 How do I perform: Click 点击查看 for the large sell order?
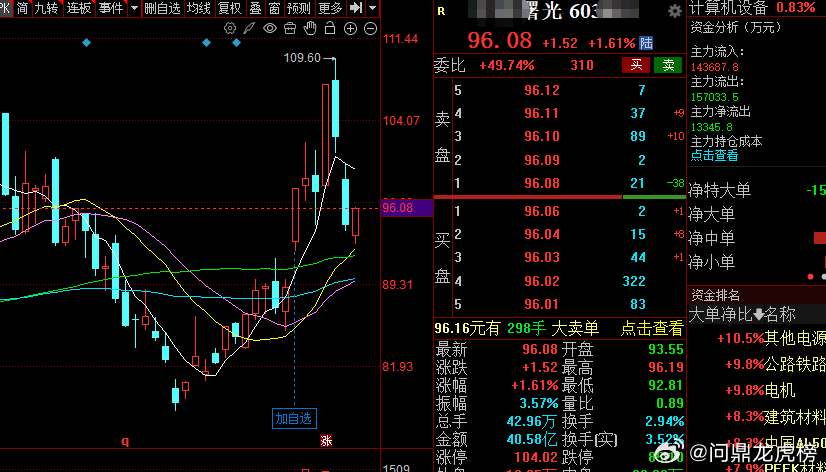point(652,329)
